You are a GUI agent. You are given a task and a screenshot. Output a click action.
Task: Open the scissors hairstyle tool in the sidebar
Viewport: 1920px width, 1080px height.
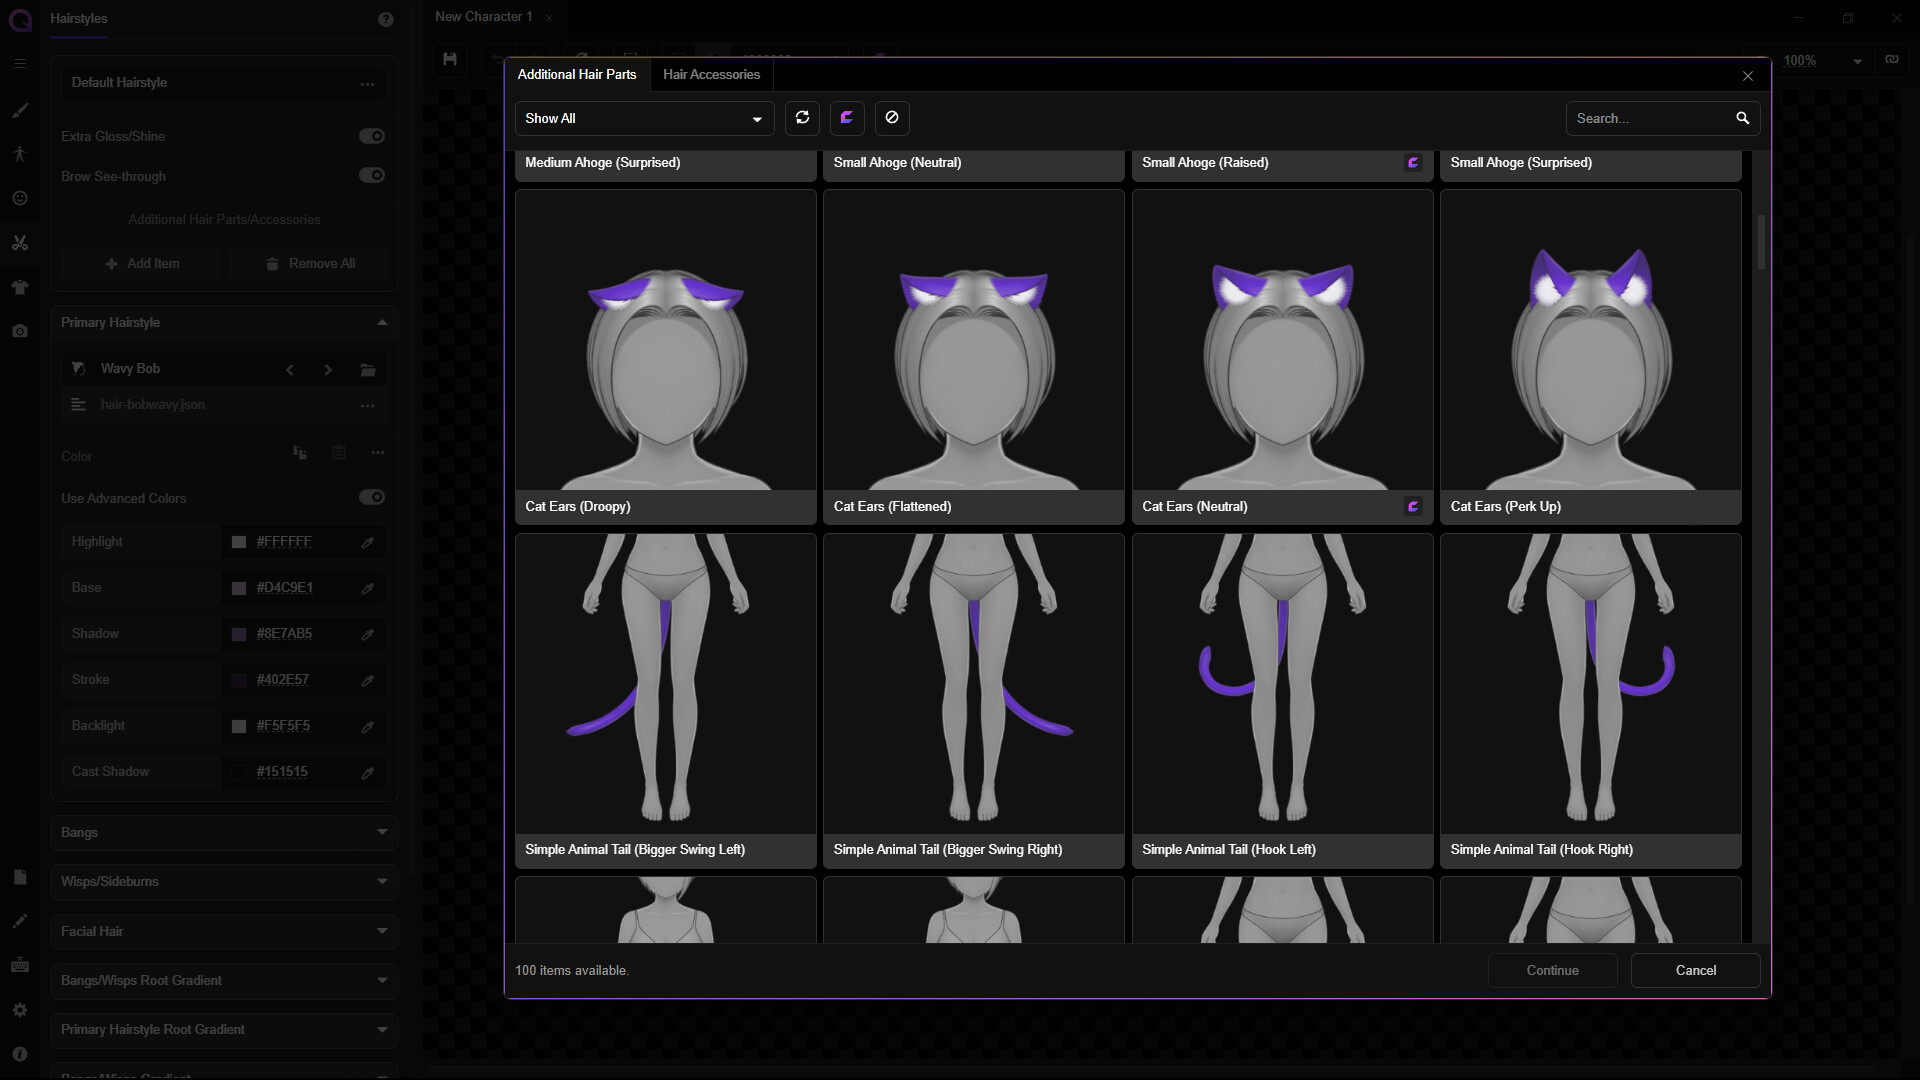[x=20, y=243]
